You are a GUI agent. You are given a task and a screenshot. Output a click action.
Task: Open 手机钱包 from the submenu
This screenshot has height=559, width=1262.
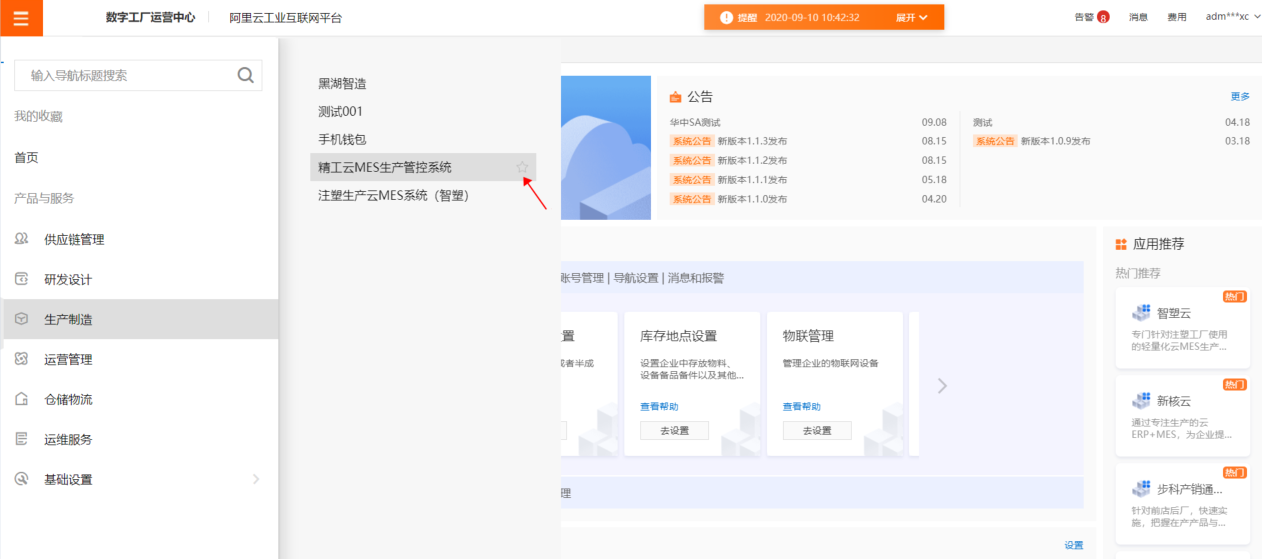342,139
